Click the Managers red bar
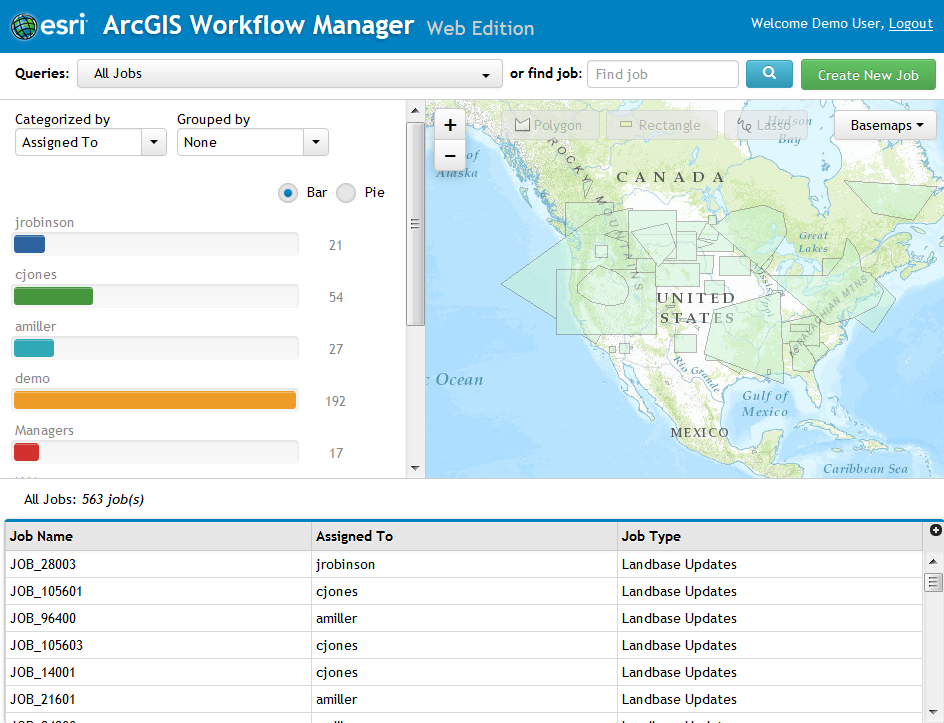This screenshot has height=723, width=944. pos(26,452)
